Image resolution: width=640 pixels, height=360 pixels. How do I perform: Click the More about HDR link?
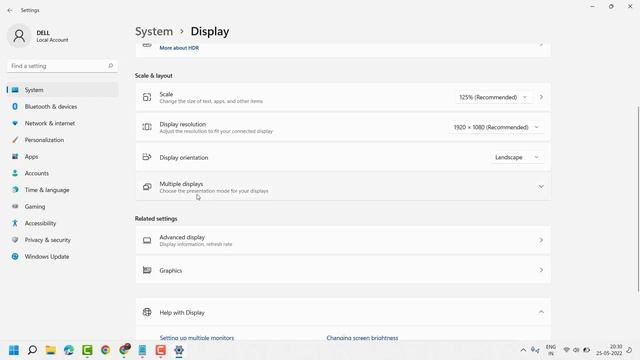179,48
